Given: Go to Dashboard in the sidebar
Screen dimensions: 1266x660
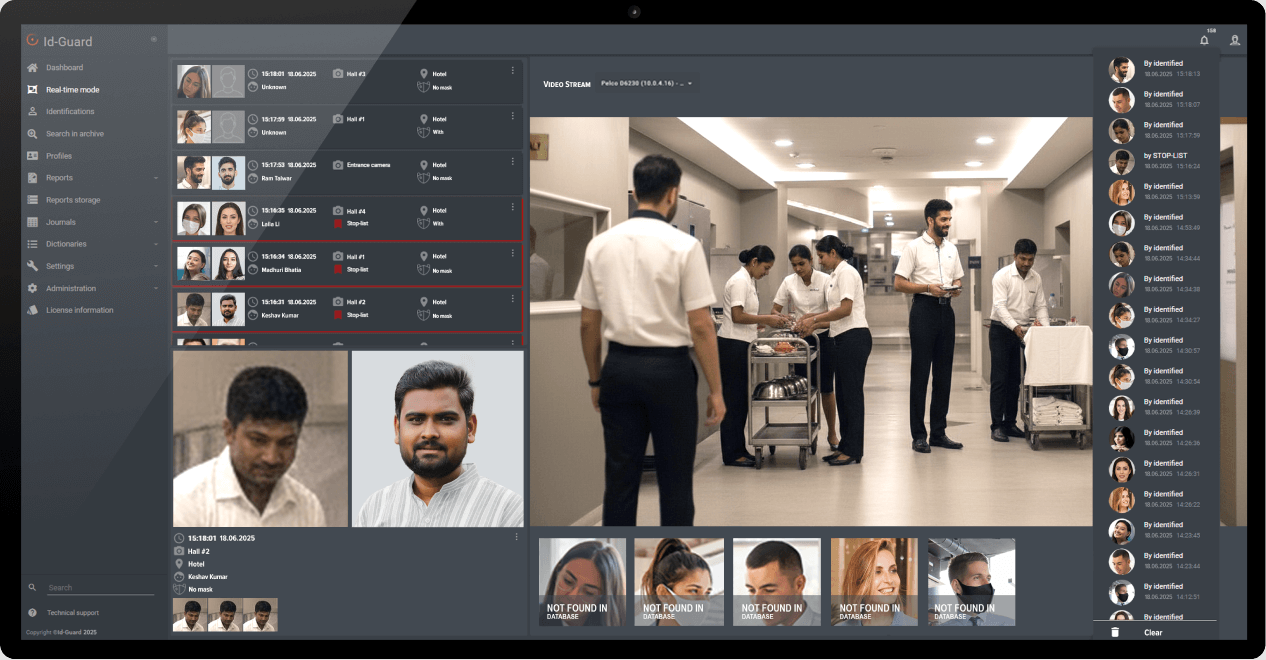Looking at the screenshot, I should tap(64, 68).
